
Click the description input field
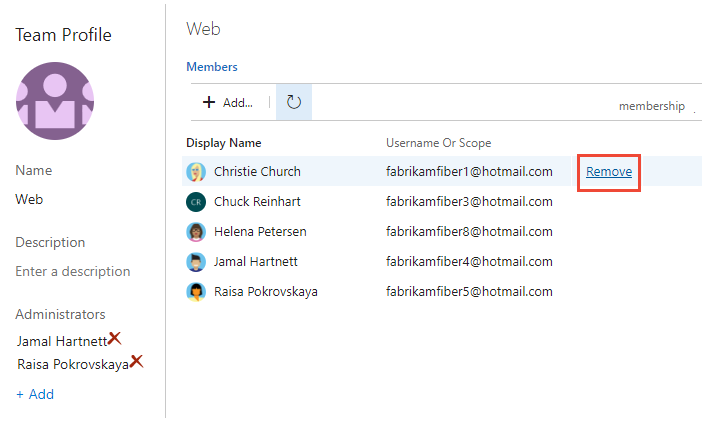point(73,271)
